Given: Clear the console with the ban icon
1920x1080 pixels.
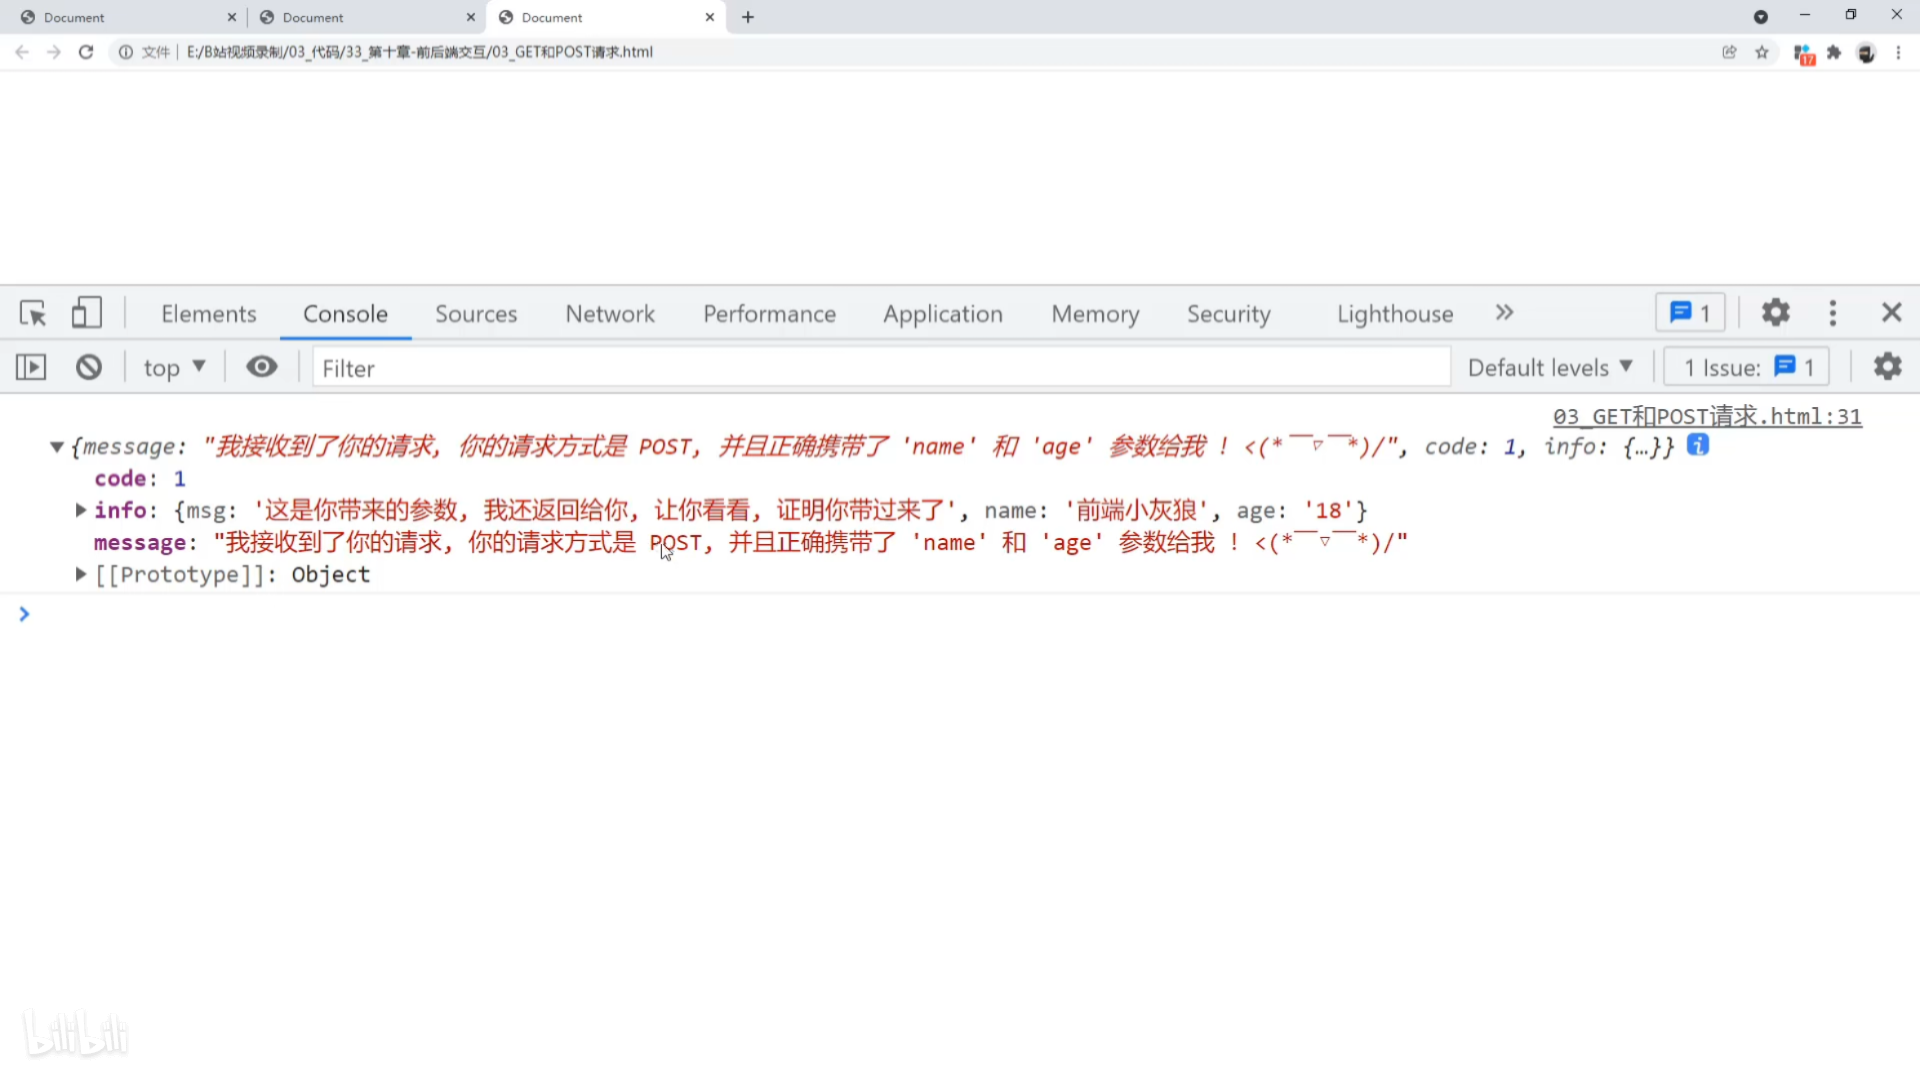Looking at the screenshot, I should point(89,368).
